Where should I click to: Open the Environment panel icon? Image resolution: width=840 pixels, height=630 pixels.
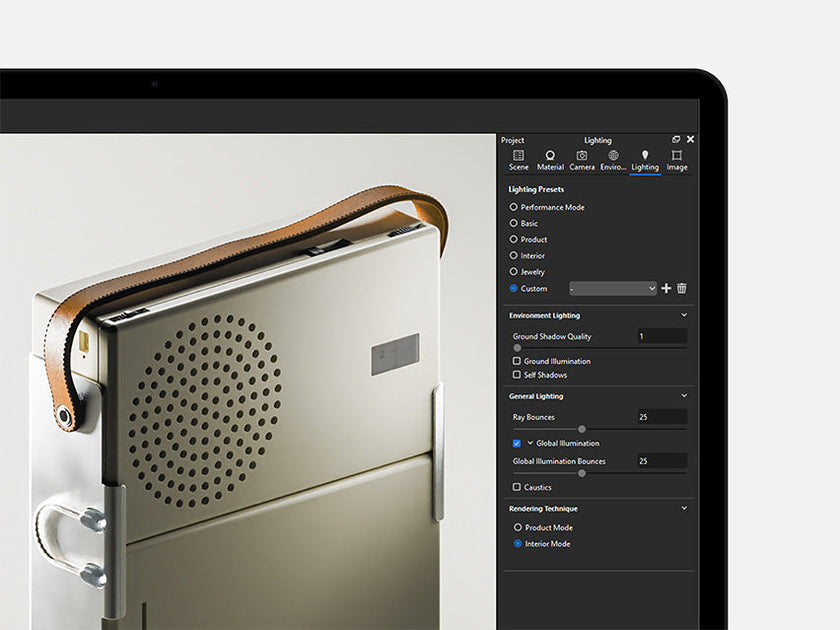point(614,157)
